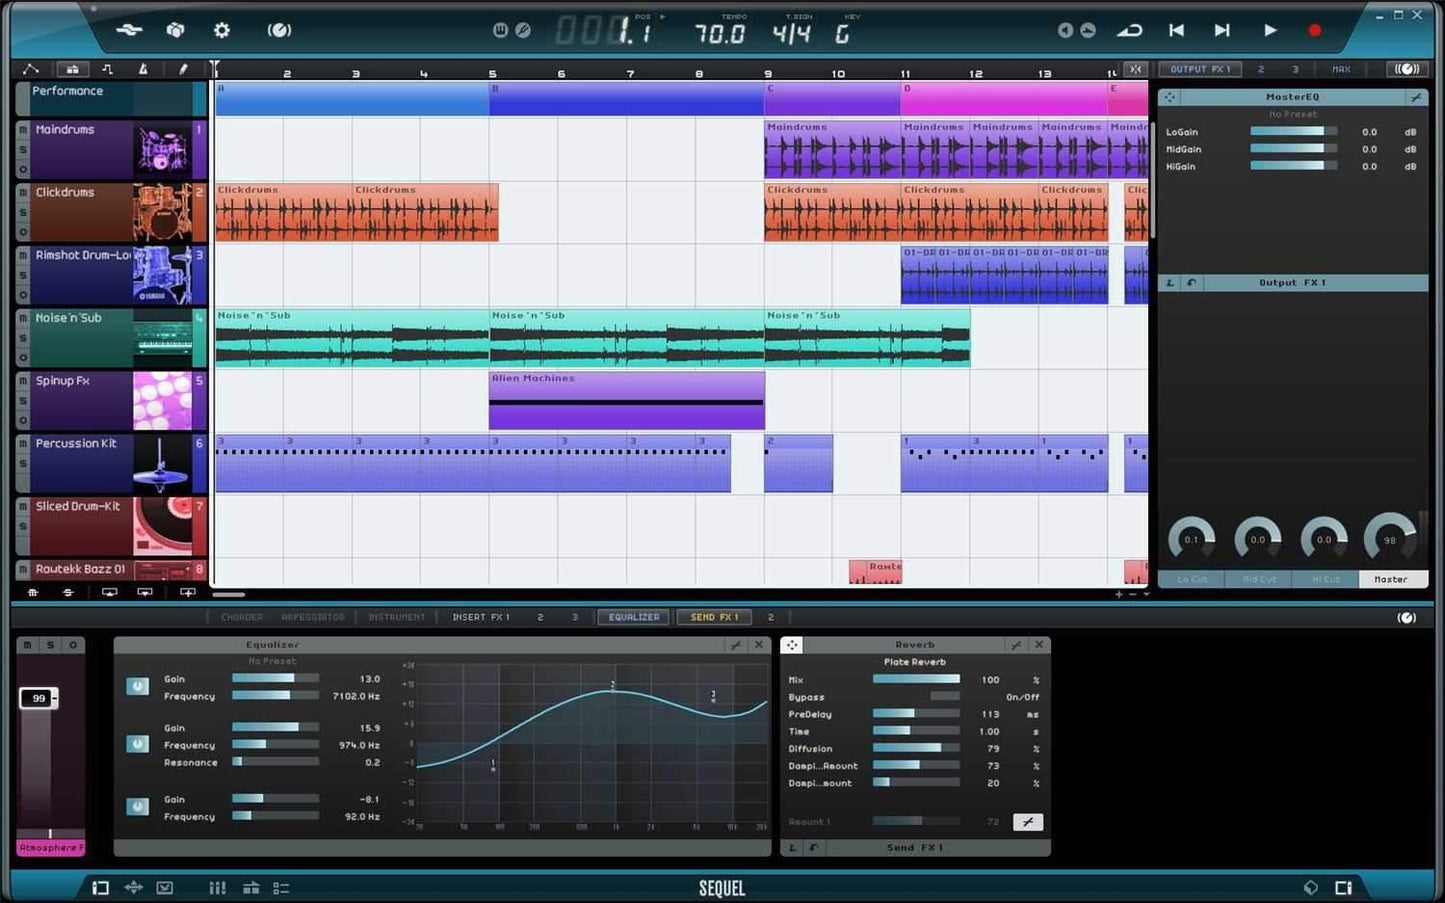Viewport: 1445px width, 903px height.
Task: Toggle the MasterEQ bypass icon
Action: click(1416, 97)
